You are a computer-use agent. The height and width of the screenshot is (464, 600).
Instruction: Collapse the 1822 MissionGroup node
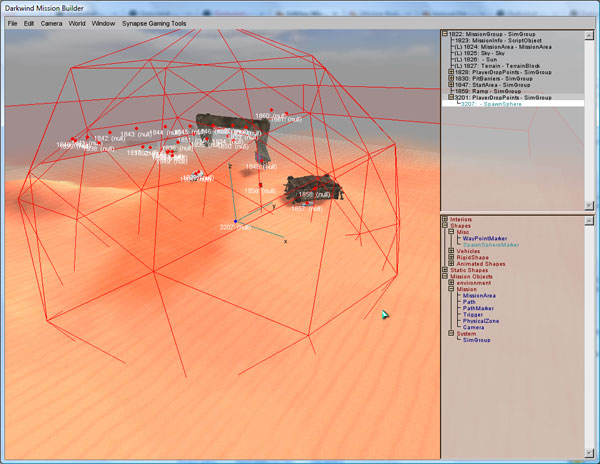tap(446, 33)
